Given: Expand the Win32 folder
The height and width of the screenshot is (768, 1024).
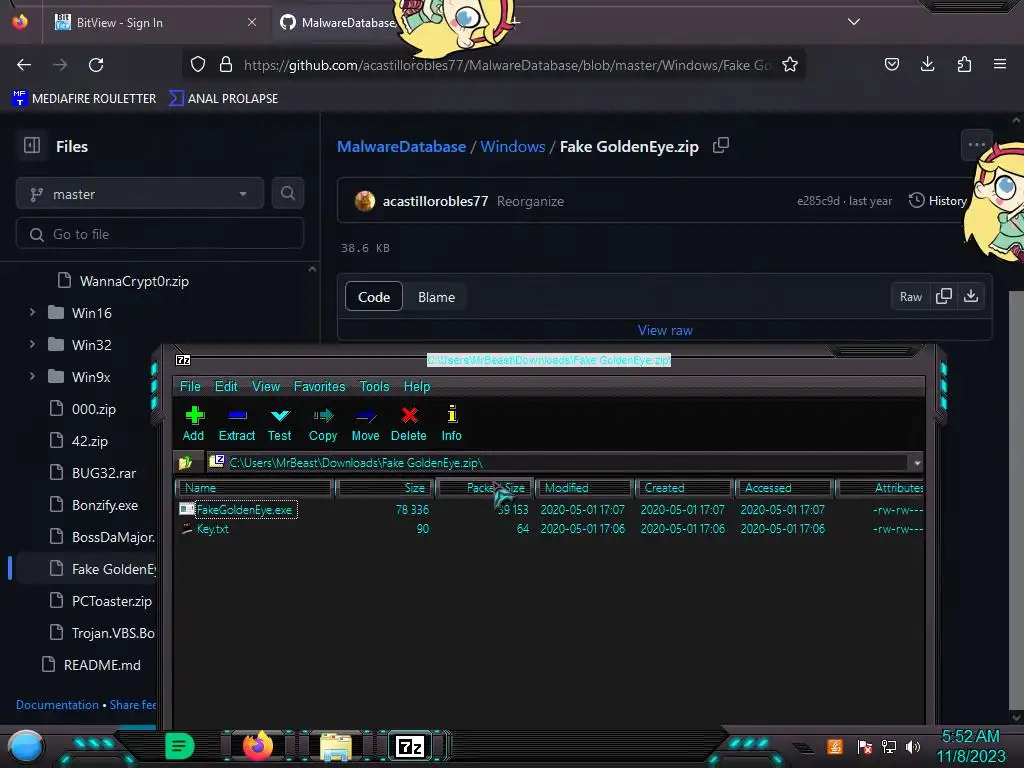Looking at the screenshot, I should pyautogui.click(x=32, y=344).
